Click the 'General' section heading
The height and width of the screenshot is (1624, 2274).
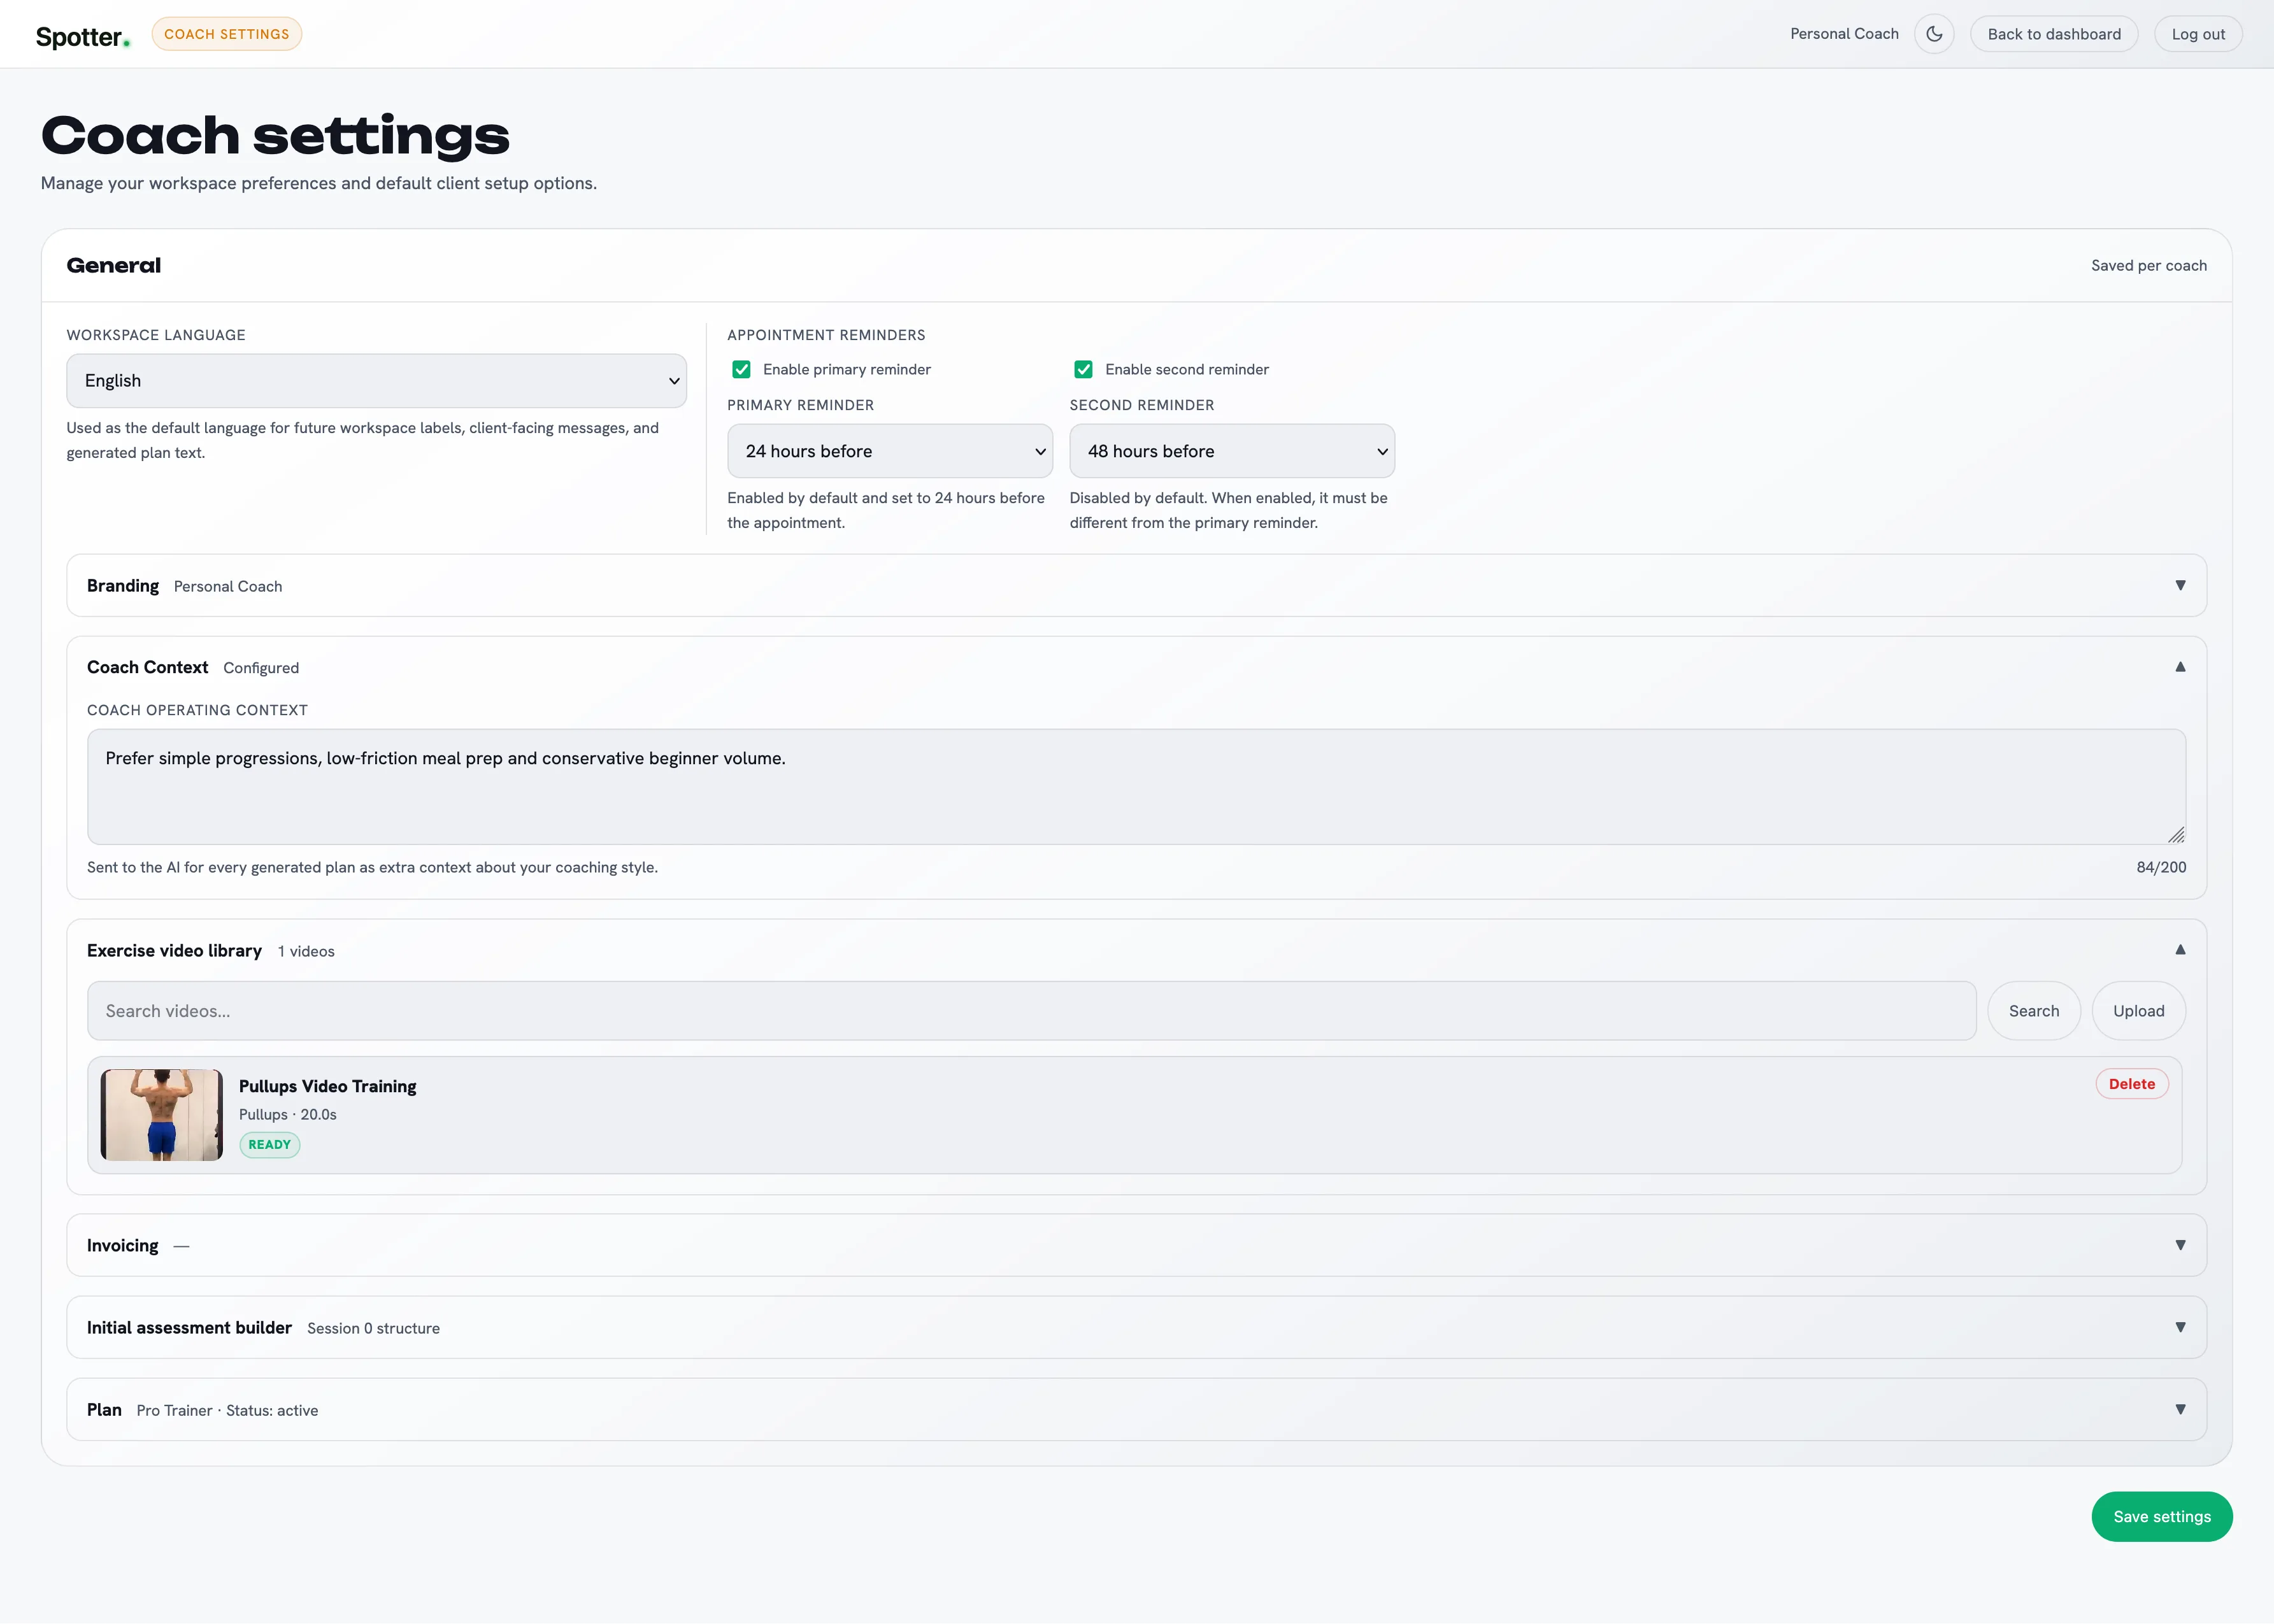coord(114,265)
